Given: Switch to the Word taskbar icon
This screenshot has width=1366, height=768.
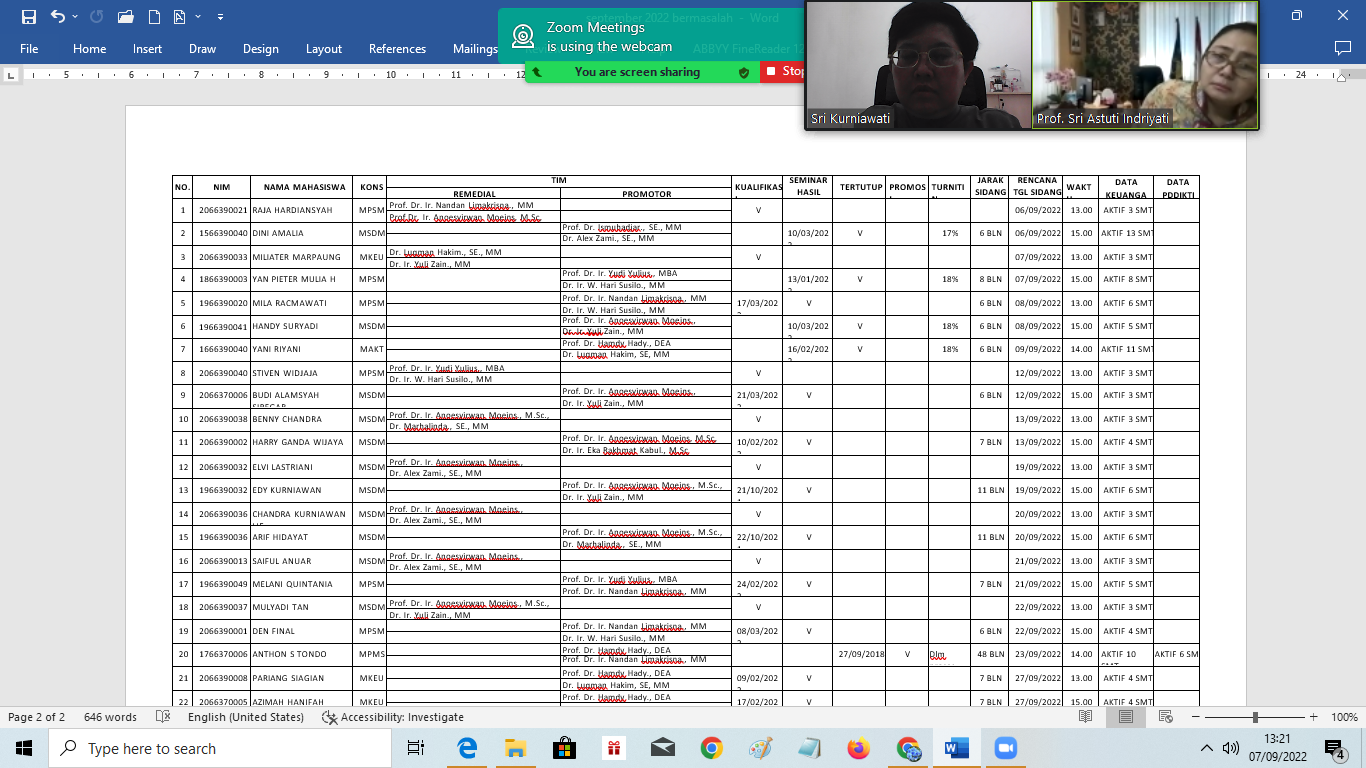Looking at the screenshot, I should click(x=956, y=748).
